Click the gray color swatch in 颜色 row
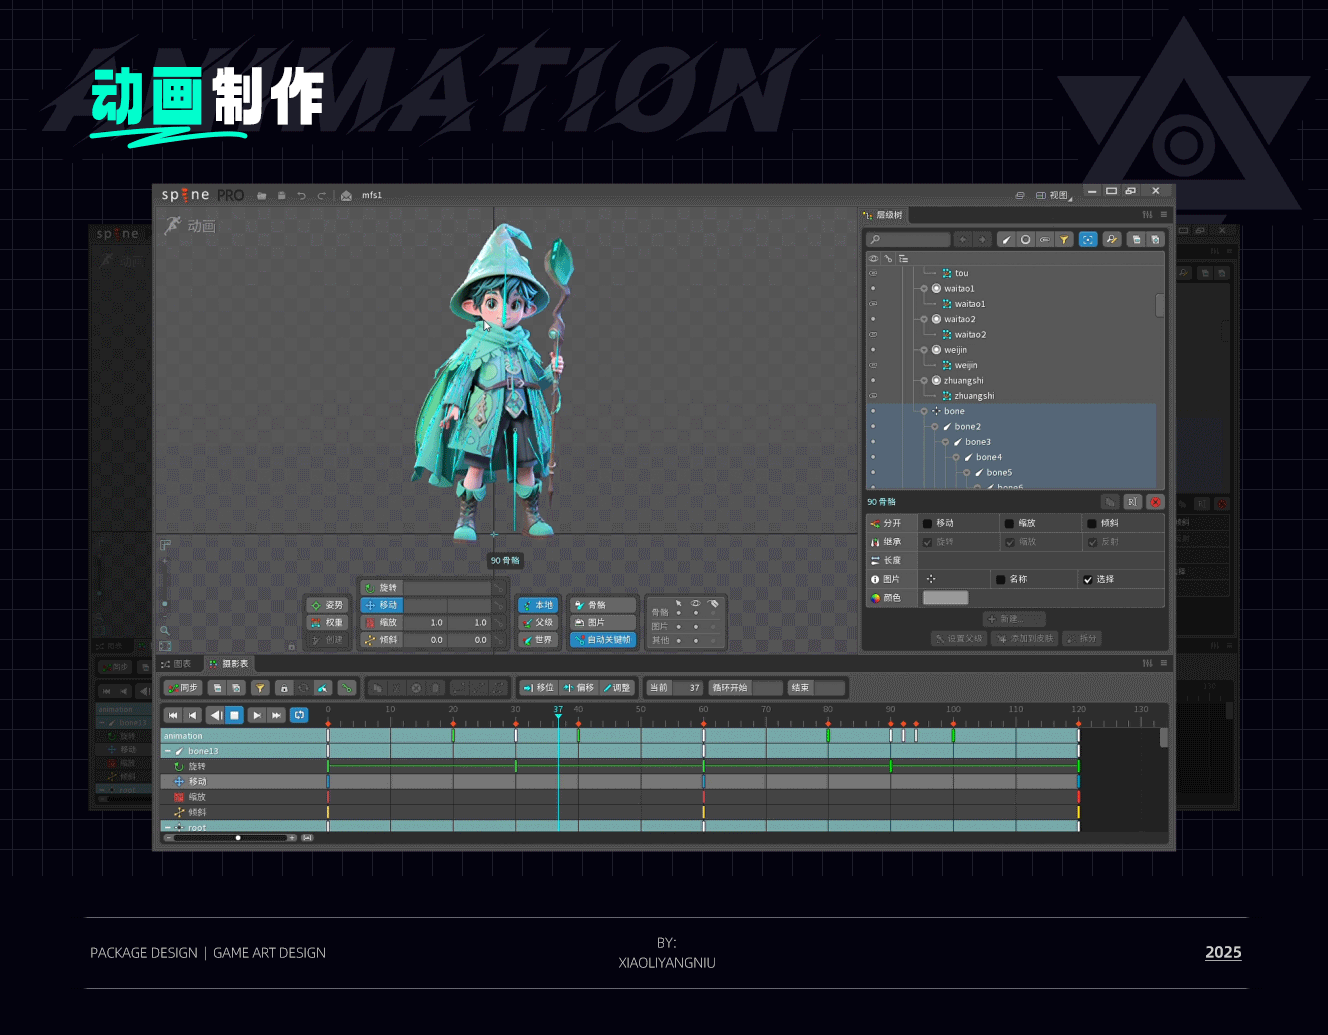This screenshot has height=1035, width=1328. click(945, 598)
